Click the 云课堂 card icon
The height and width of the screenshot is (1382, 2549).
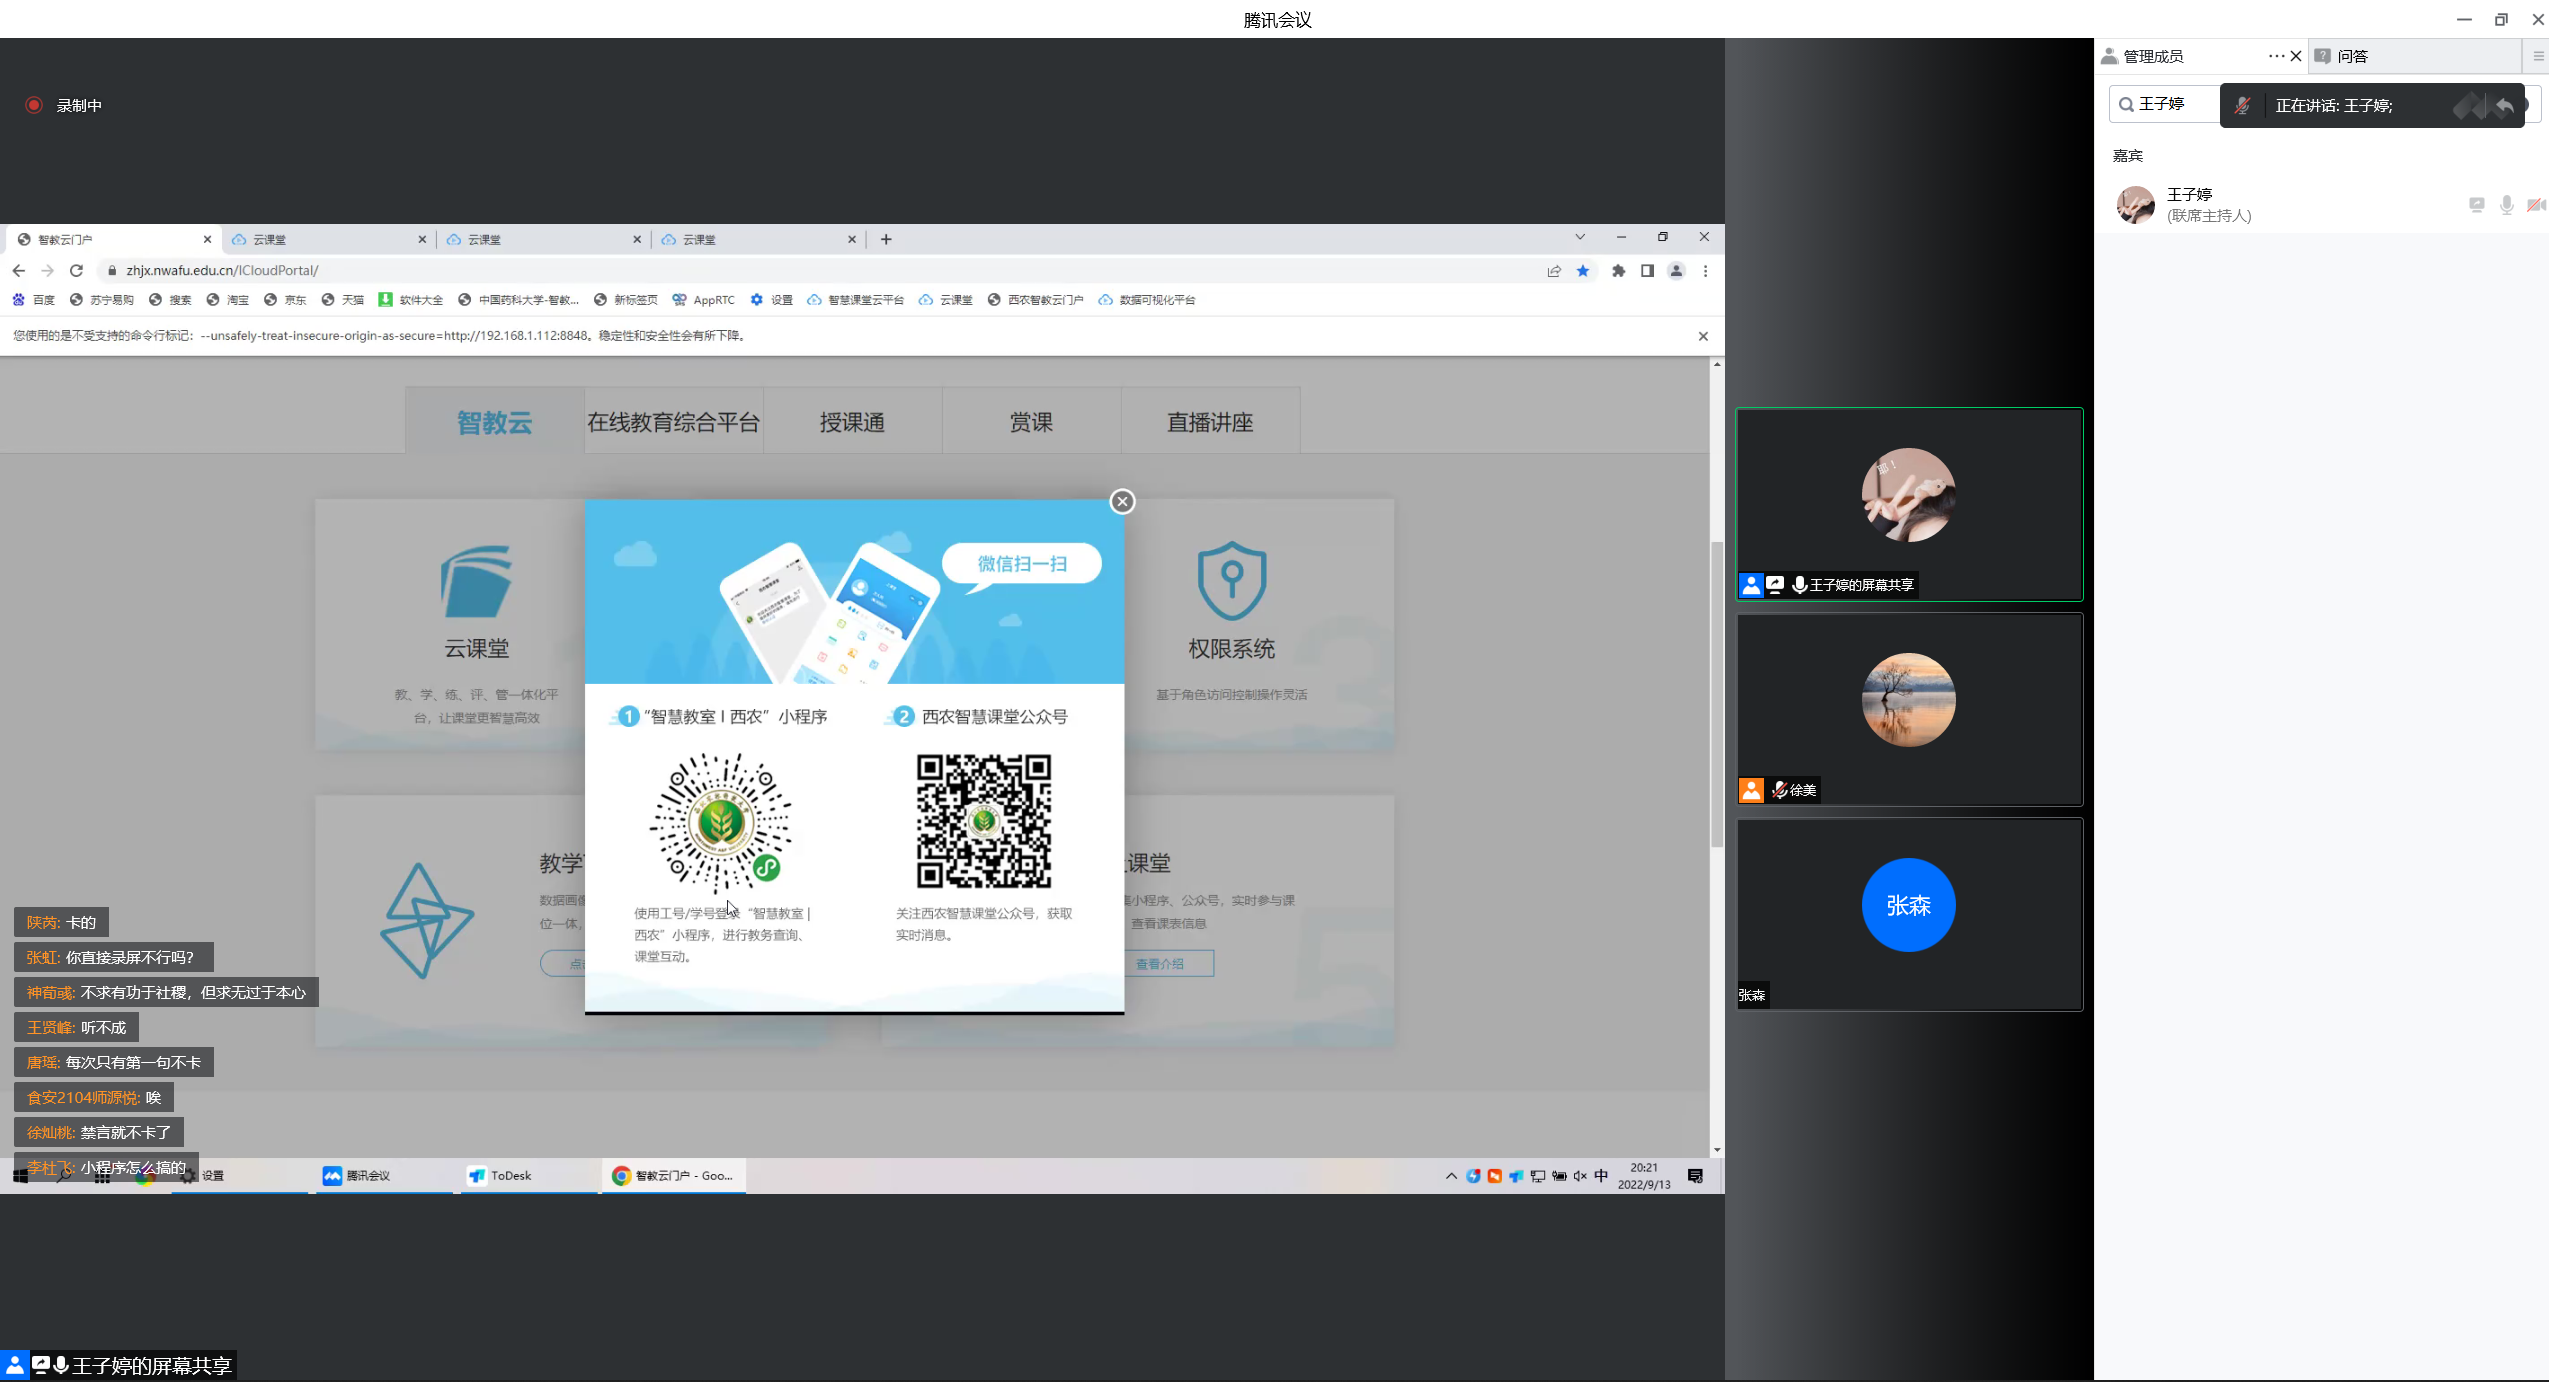tap(476, 581)
